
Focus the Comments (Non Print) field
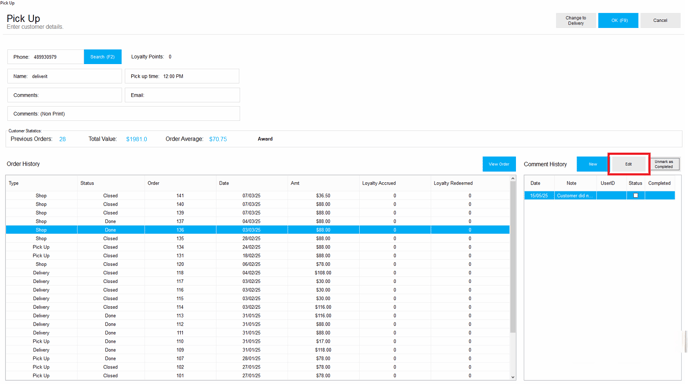point(123,114)
